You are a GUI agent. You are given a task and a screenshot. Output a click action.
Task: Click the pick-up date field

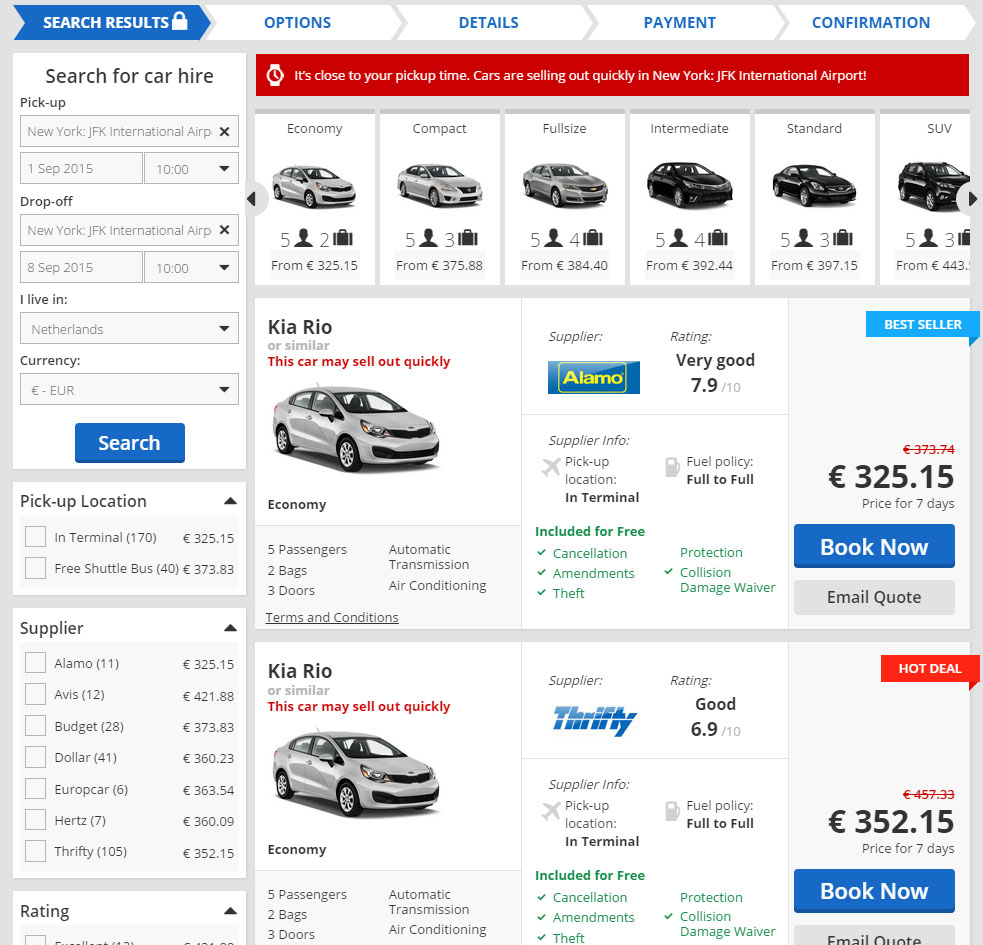pos(81,169)
